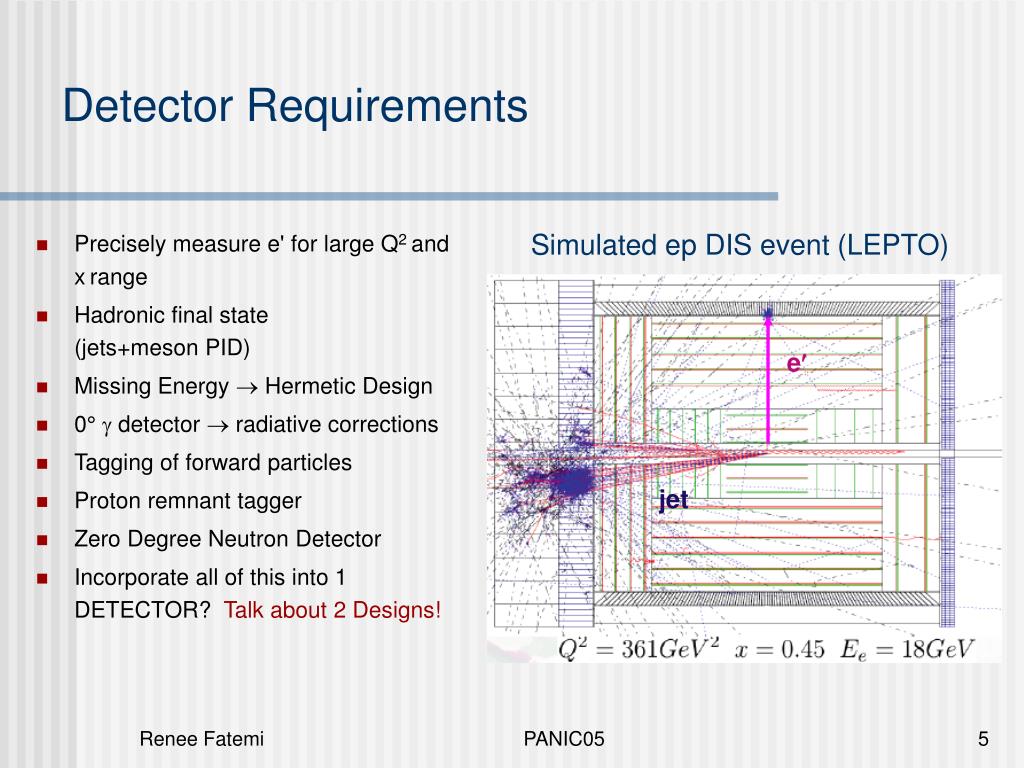Click the magenta e' label in the diagram
Image resolution: width=1024 pixels, height=768 pixels.
[x=796, y=363]
